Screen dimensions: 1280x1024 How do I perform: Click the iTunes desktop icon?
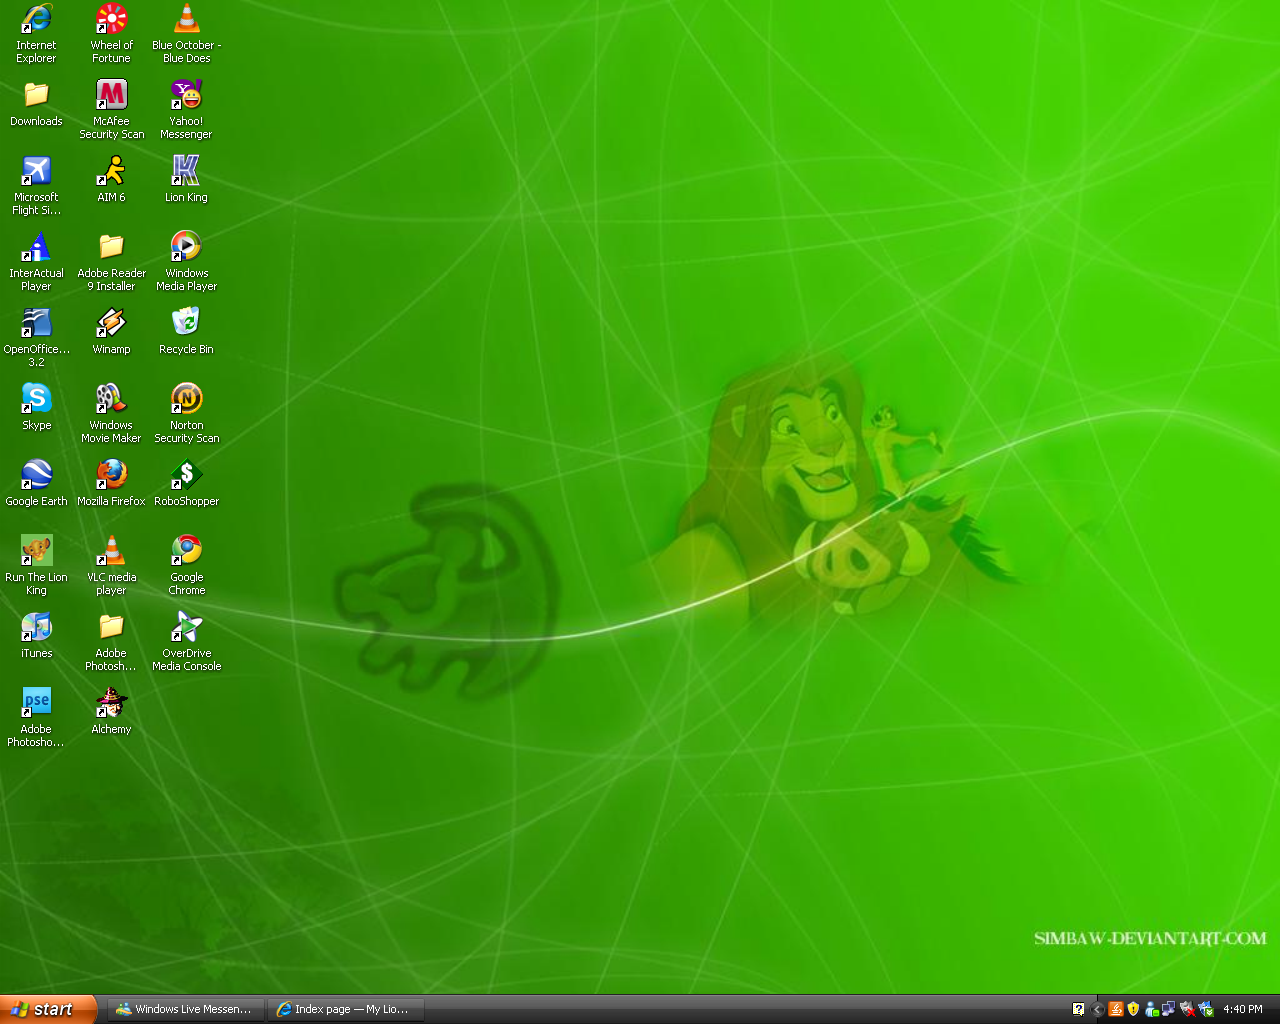(36, 627)
